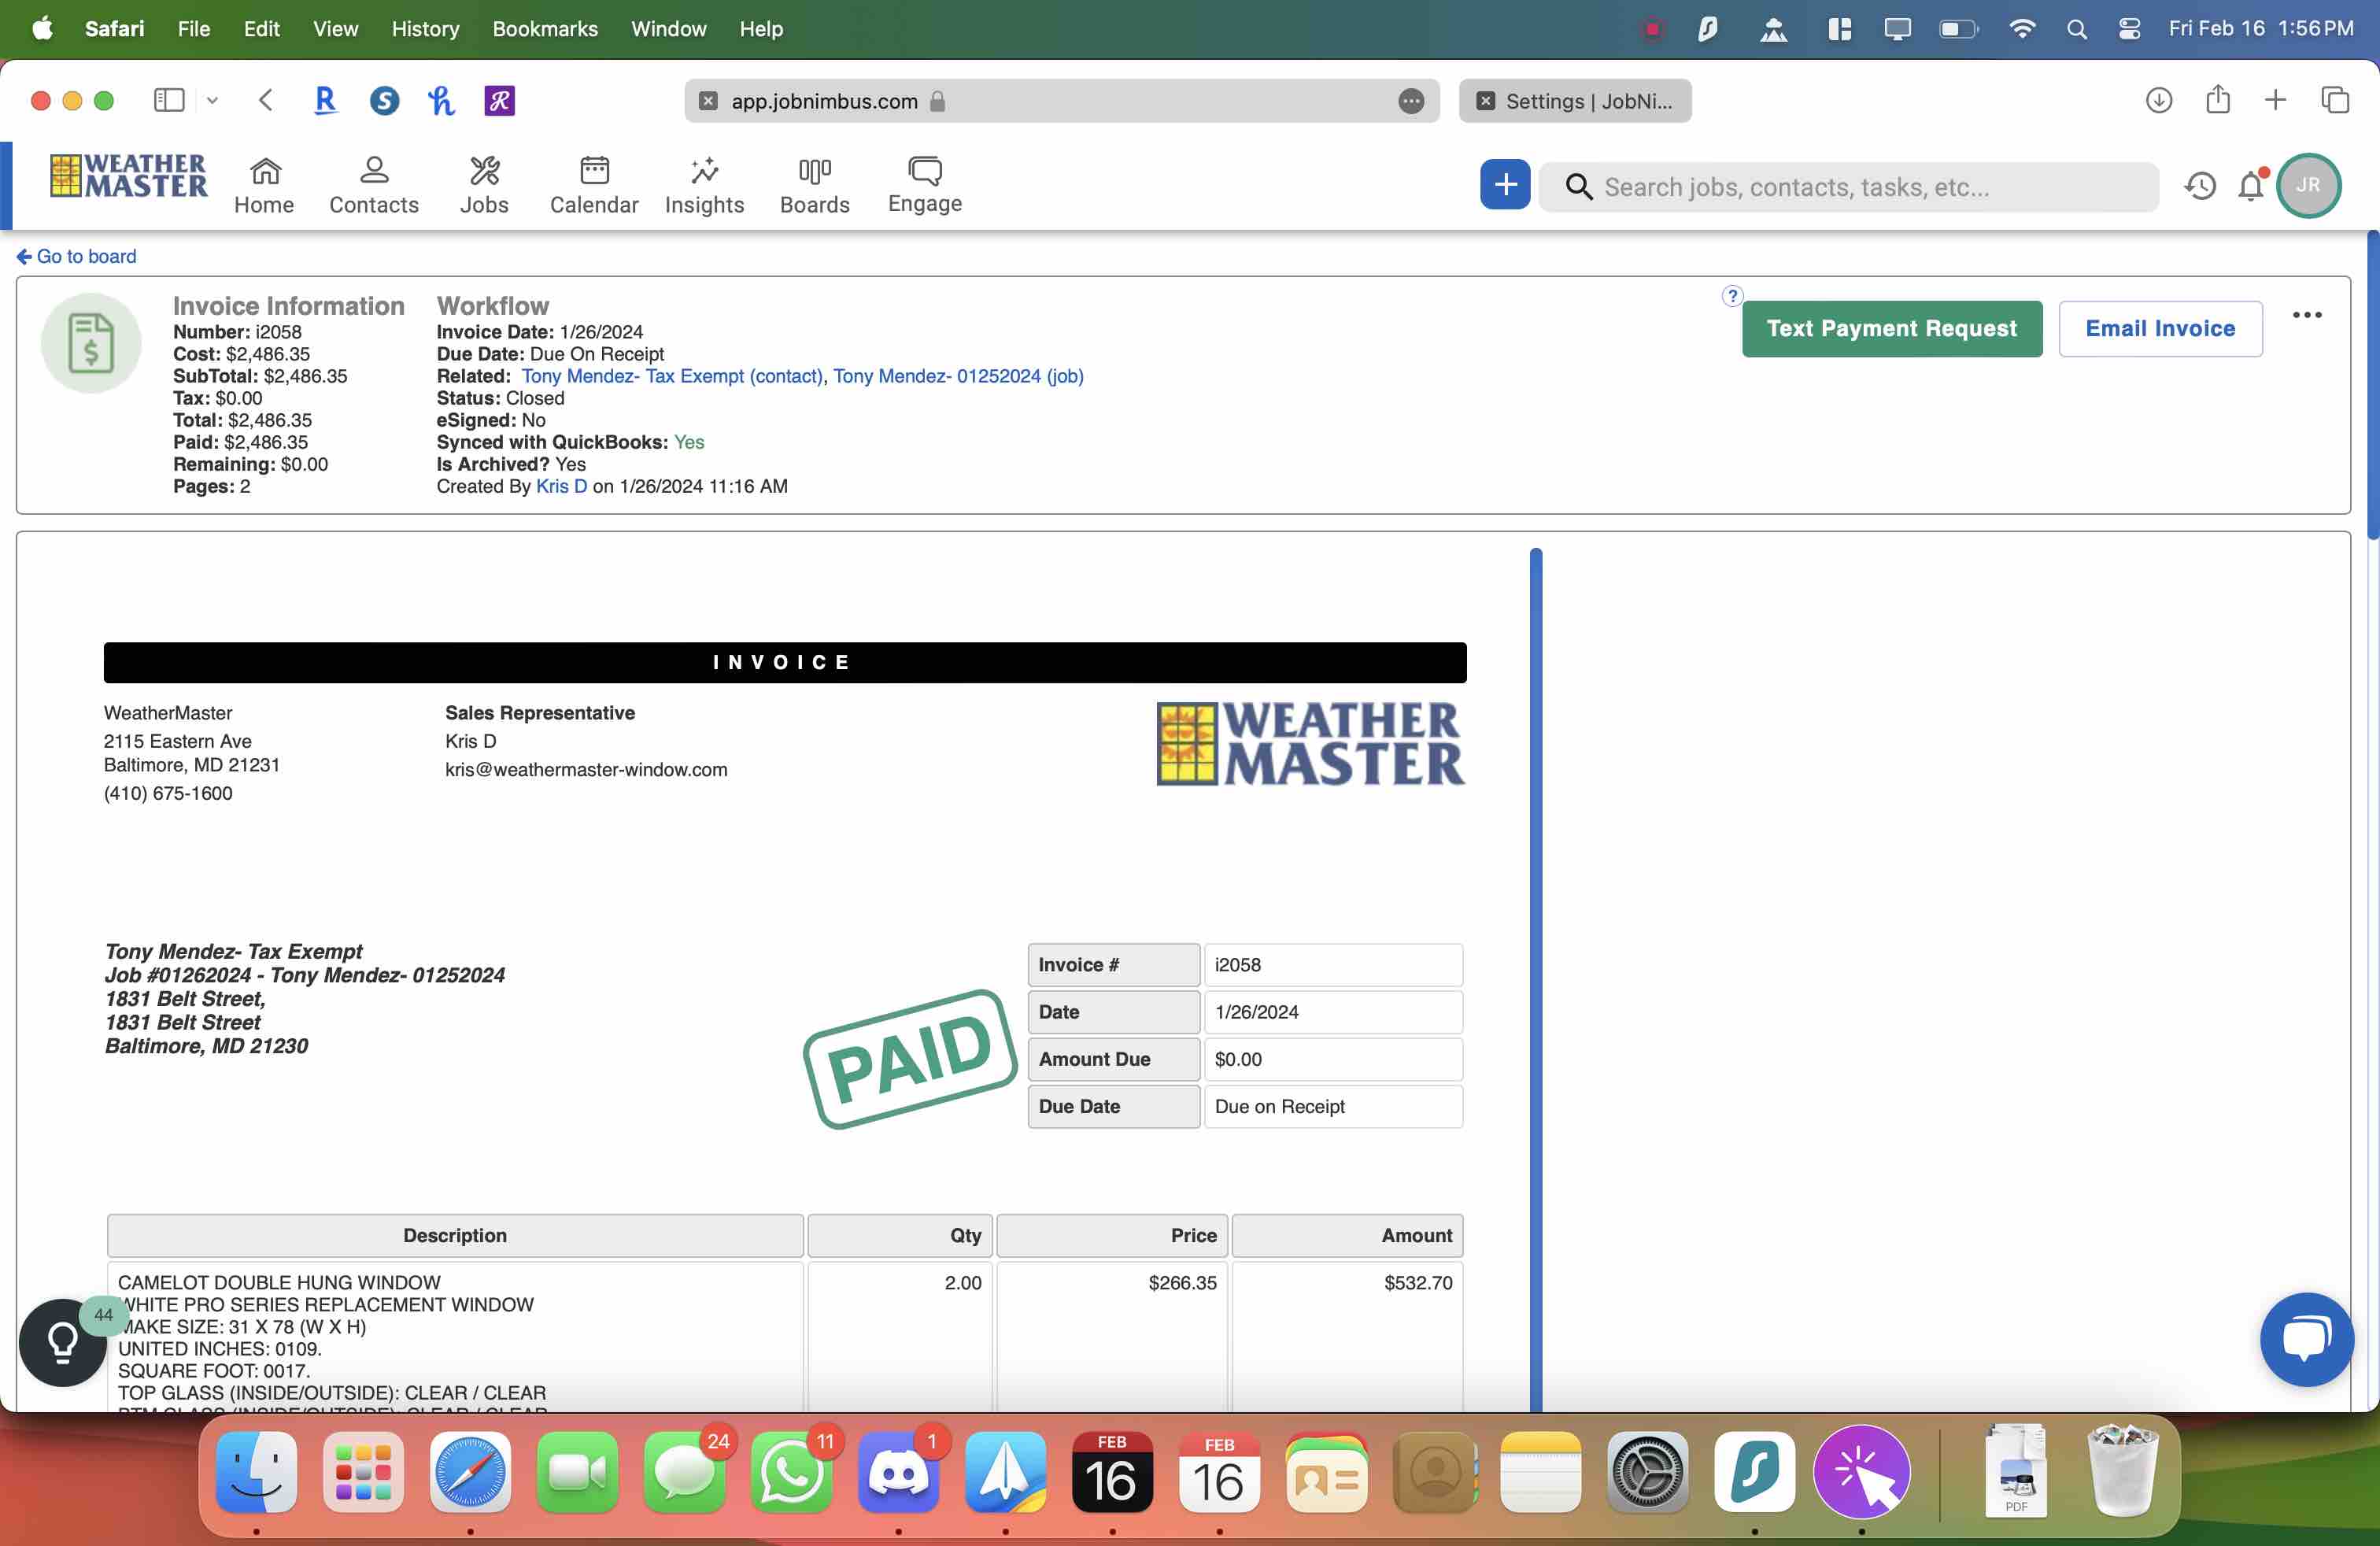Open the Boards navigation icon
Screen dimensions: 2380x1546
coord(814,172)
